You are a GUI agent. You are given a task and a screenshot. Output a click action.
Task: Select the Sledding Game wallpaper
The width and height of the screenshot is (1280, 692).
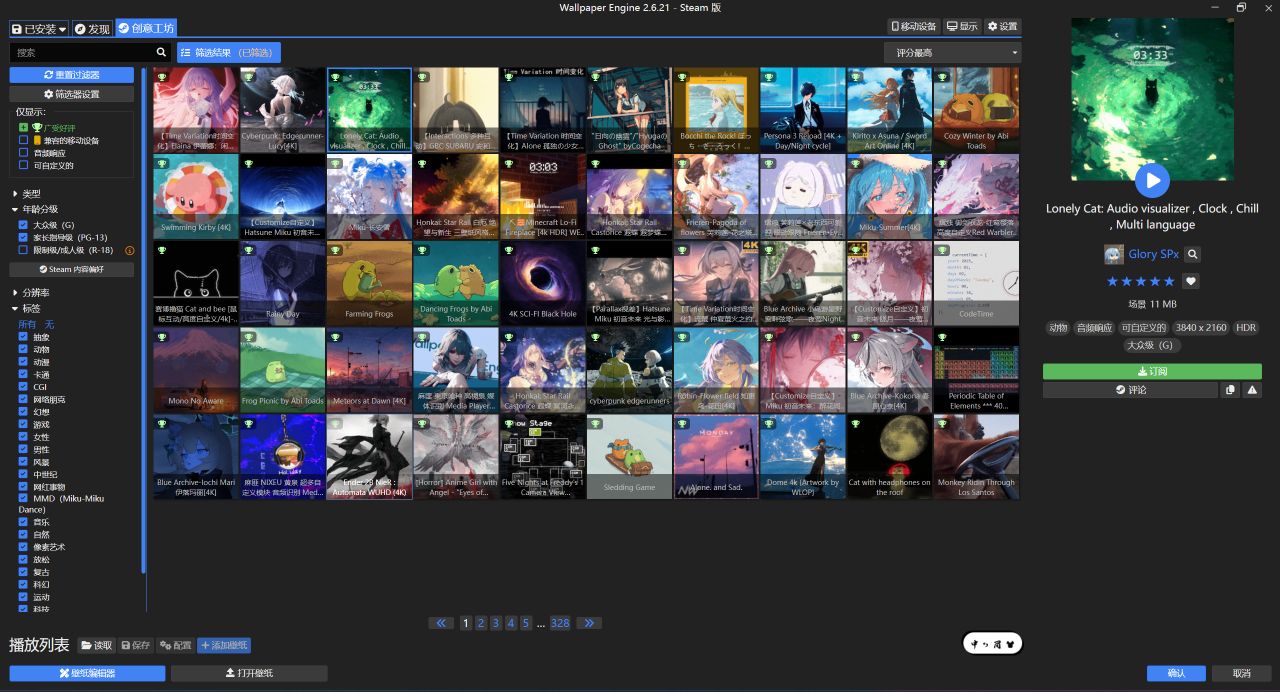tap(629, 456)
